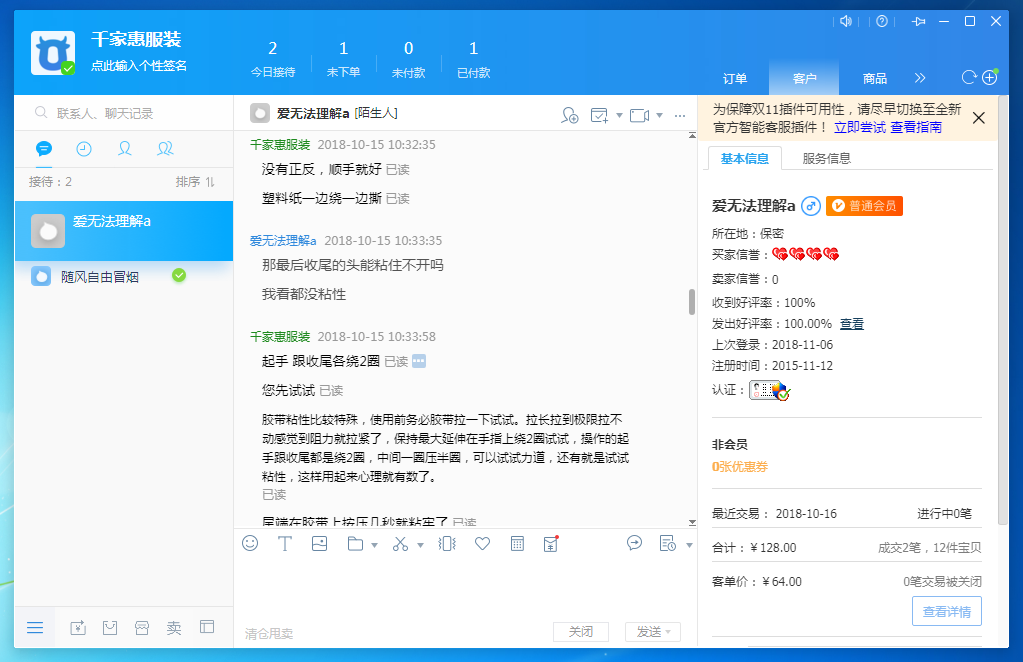Switch to the 客户 tab

804,78
